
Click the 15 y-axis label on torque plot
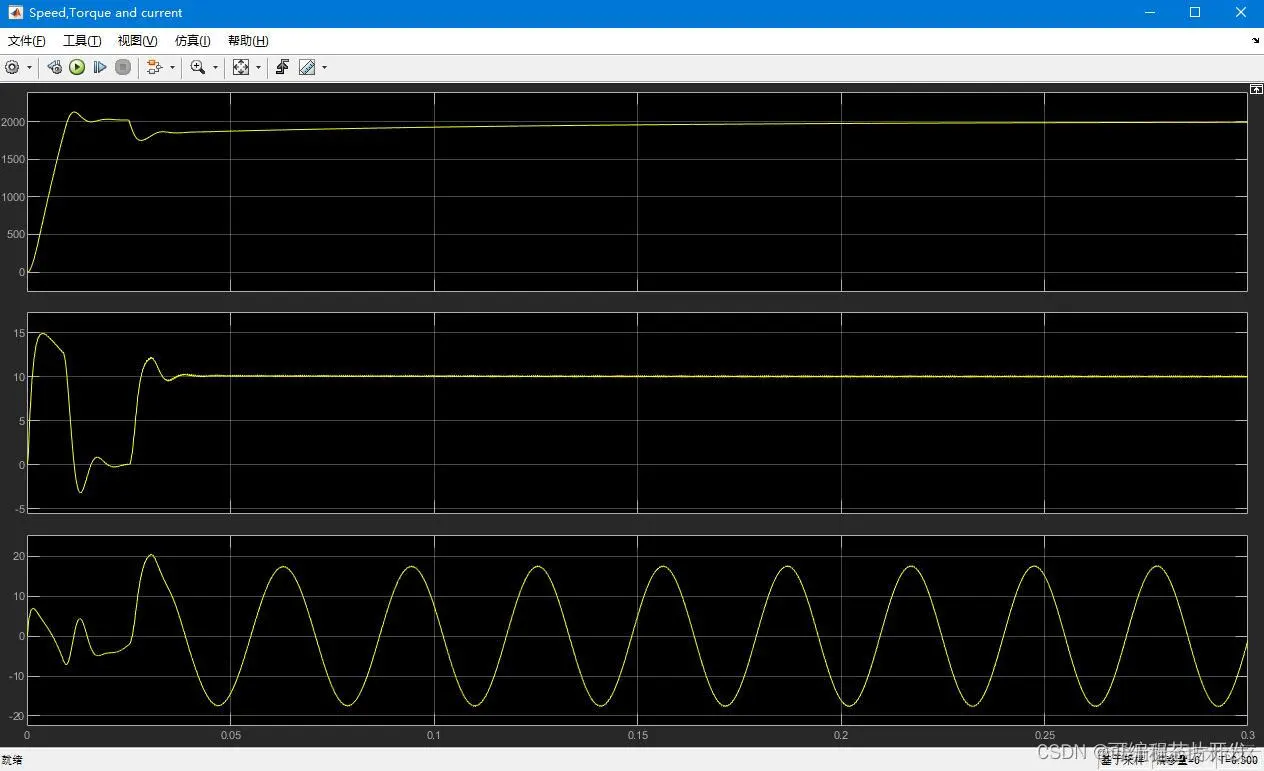click(18, 332)
